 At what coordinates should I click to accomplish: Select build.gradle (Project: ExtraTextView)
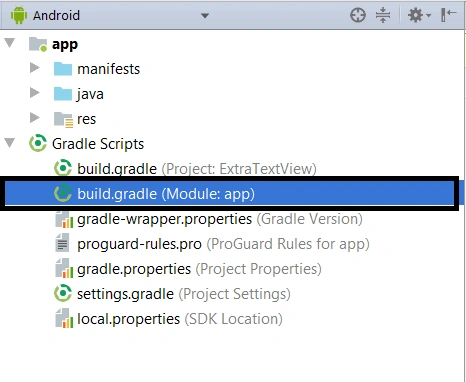tap(197, 169)
